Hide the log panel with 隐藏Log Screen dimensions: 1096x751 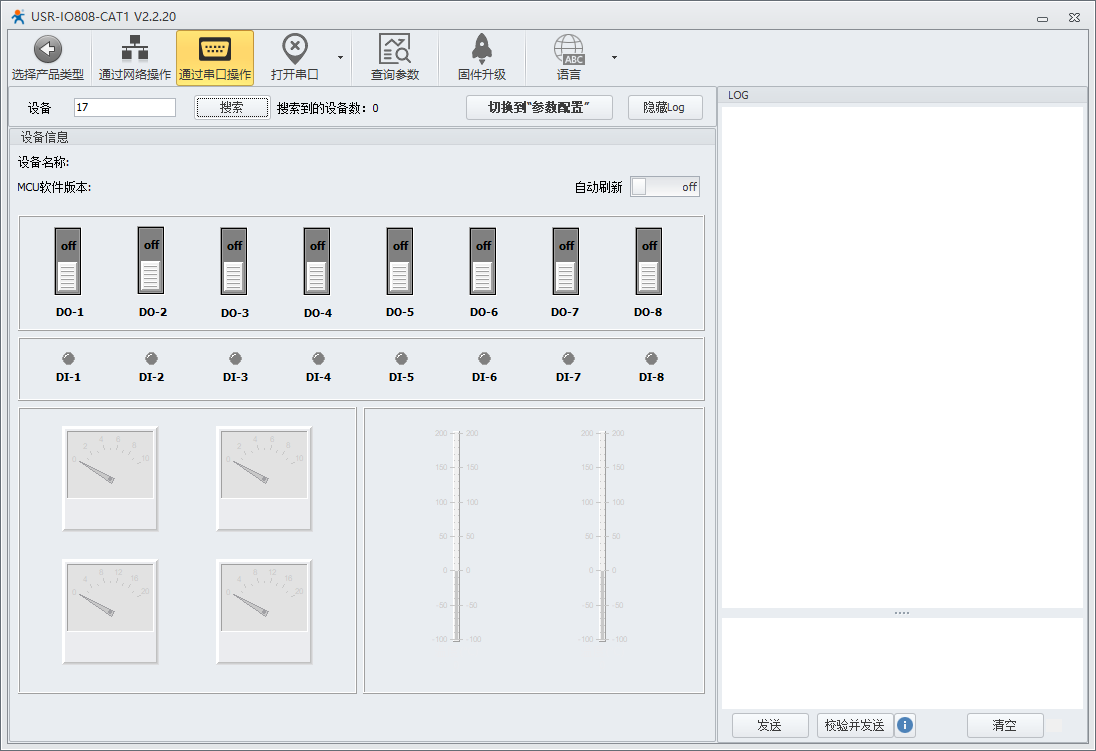pos(665,108)
